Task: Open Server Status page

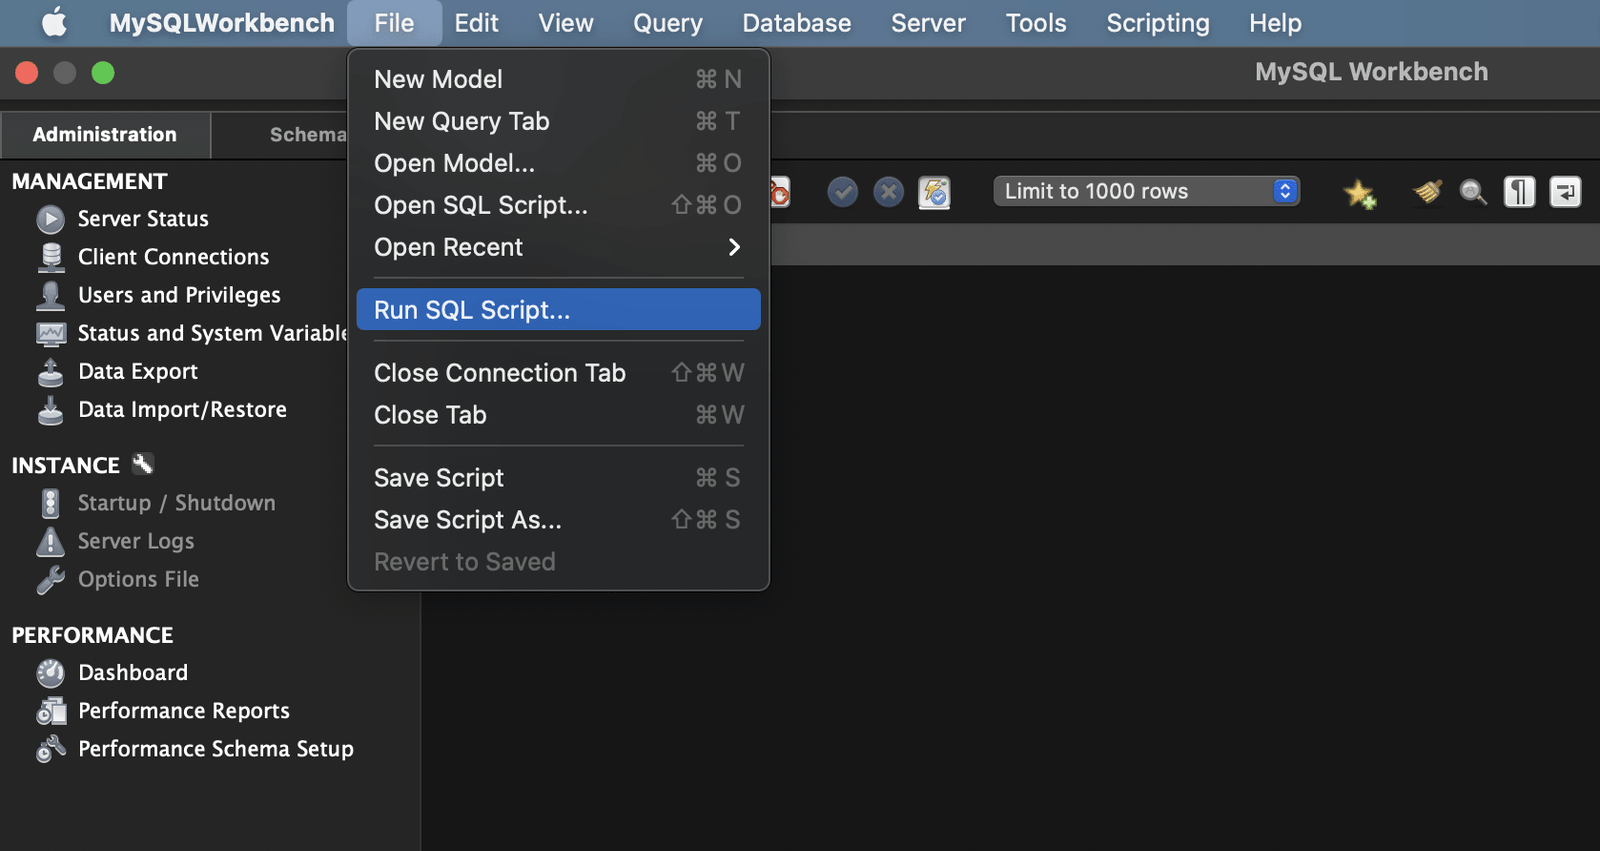Action: click(143, 219)
